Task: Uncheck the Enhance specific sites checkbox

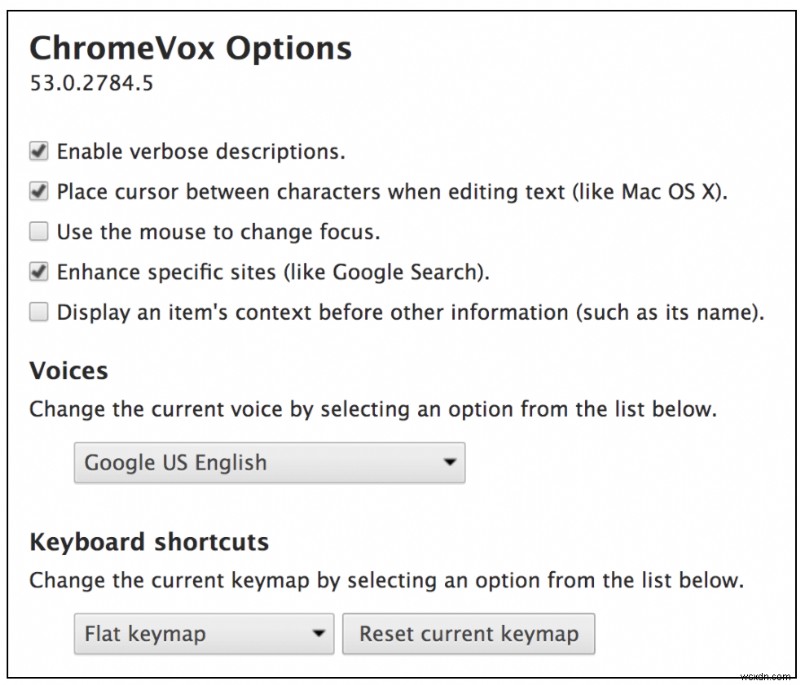Action: click(39, 271)
